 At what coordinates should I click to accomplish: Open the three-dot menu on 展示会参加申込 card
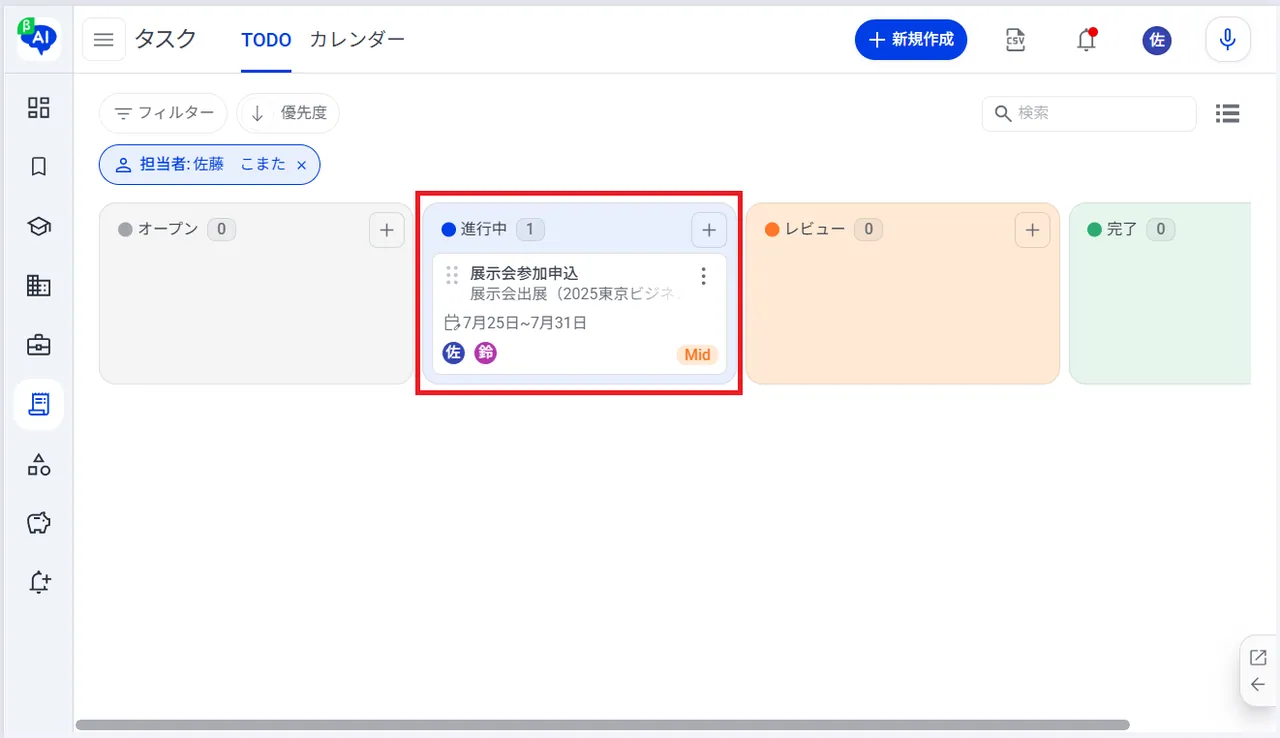[x=704, y=276]
